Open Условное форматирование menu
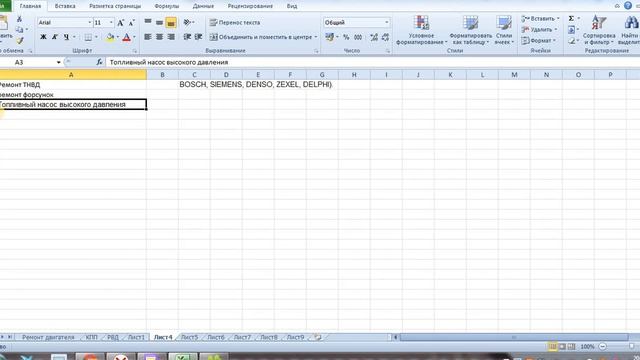This screenshot has width=640, height=360. point(421,30)
